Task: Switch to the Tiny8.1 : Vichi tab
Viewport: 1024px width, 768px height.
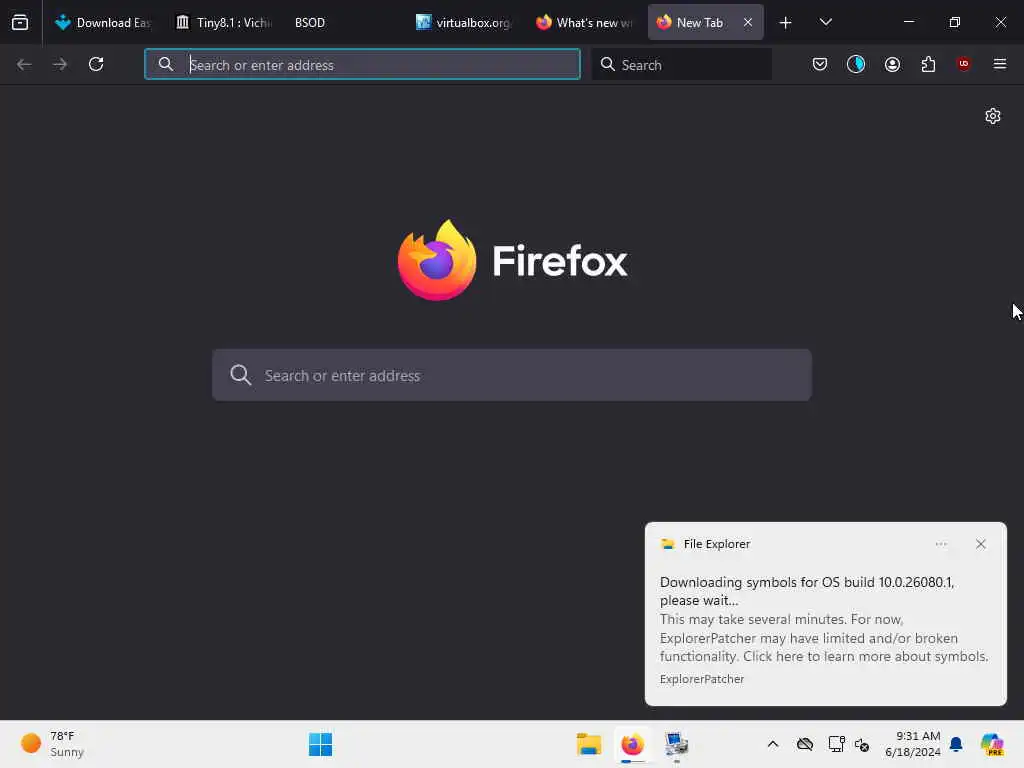Action: click(x=224, y=22)
